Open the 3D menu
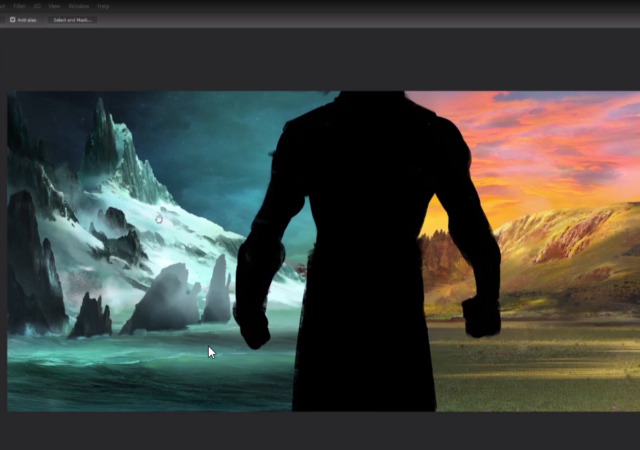 coord(39,6)
